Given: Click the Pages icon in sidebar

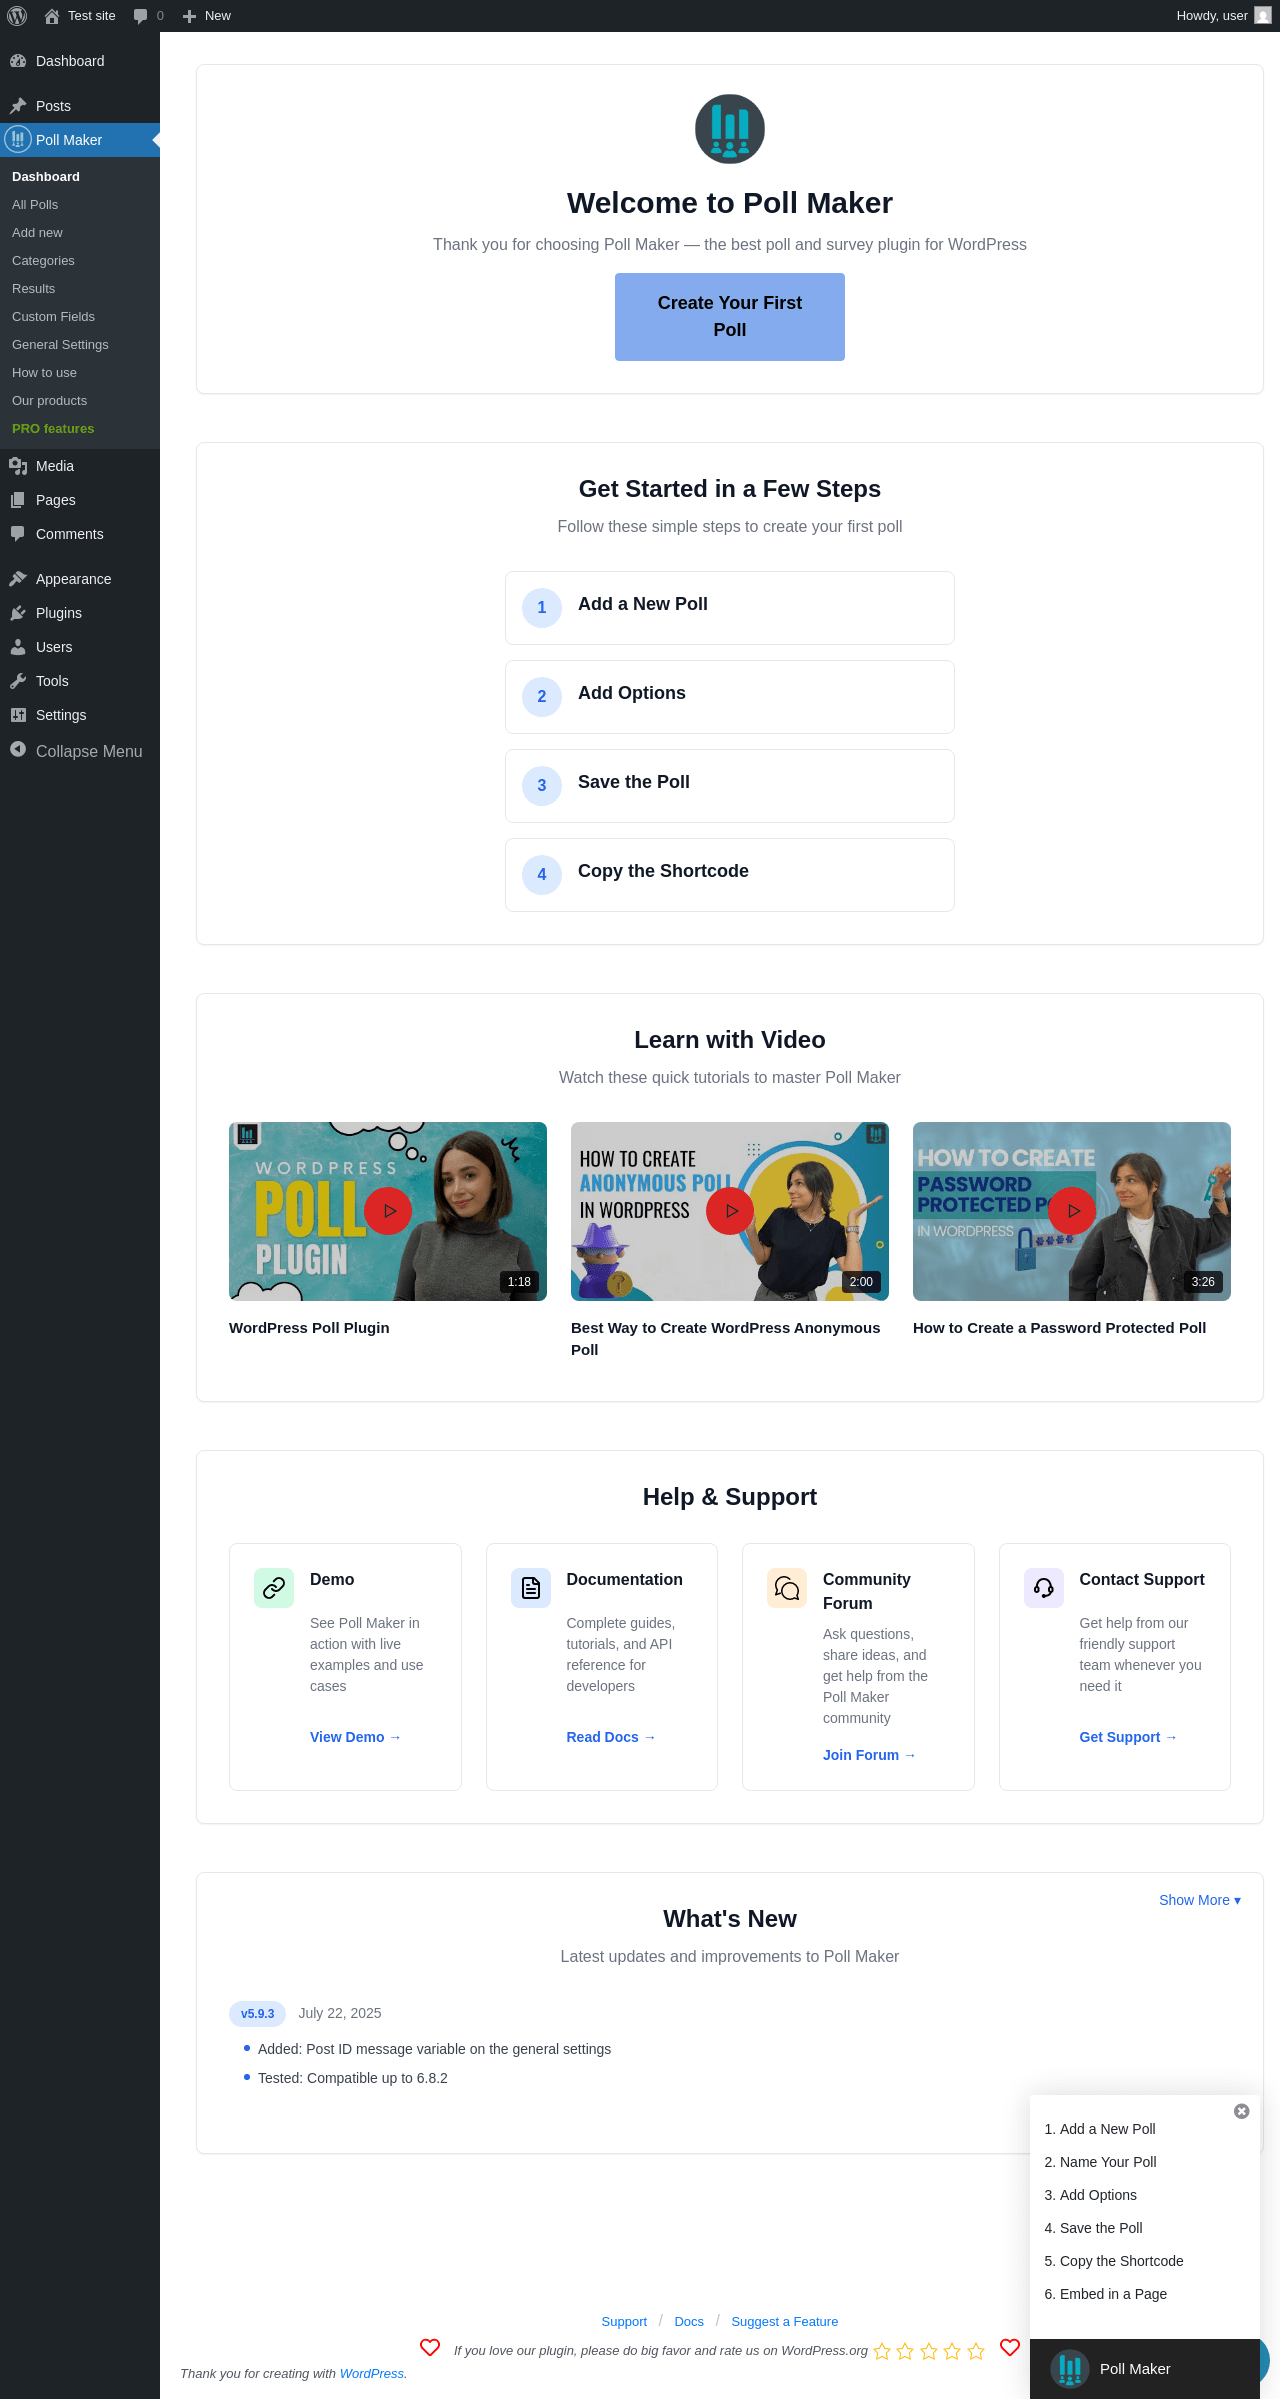Looking at the screenshot, I should (x=18, y=500).
